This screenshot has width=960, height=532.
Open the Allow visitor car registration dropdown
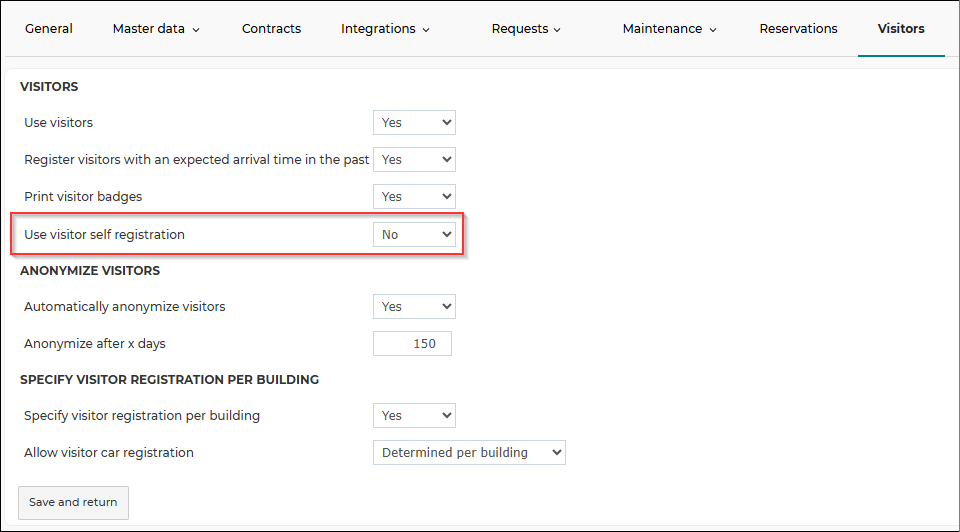click(x=470, y=452)
